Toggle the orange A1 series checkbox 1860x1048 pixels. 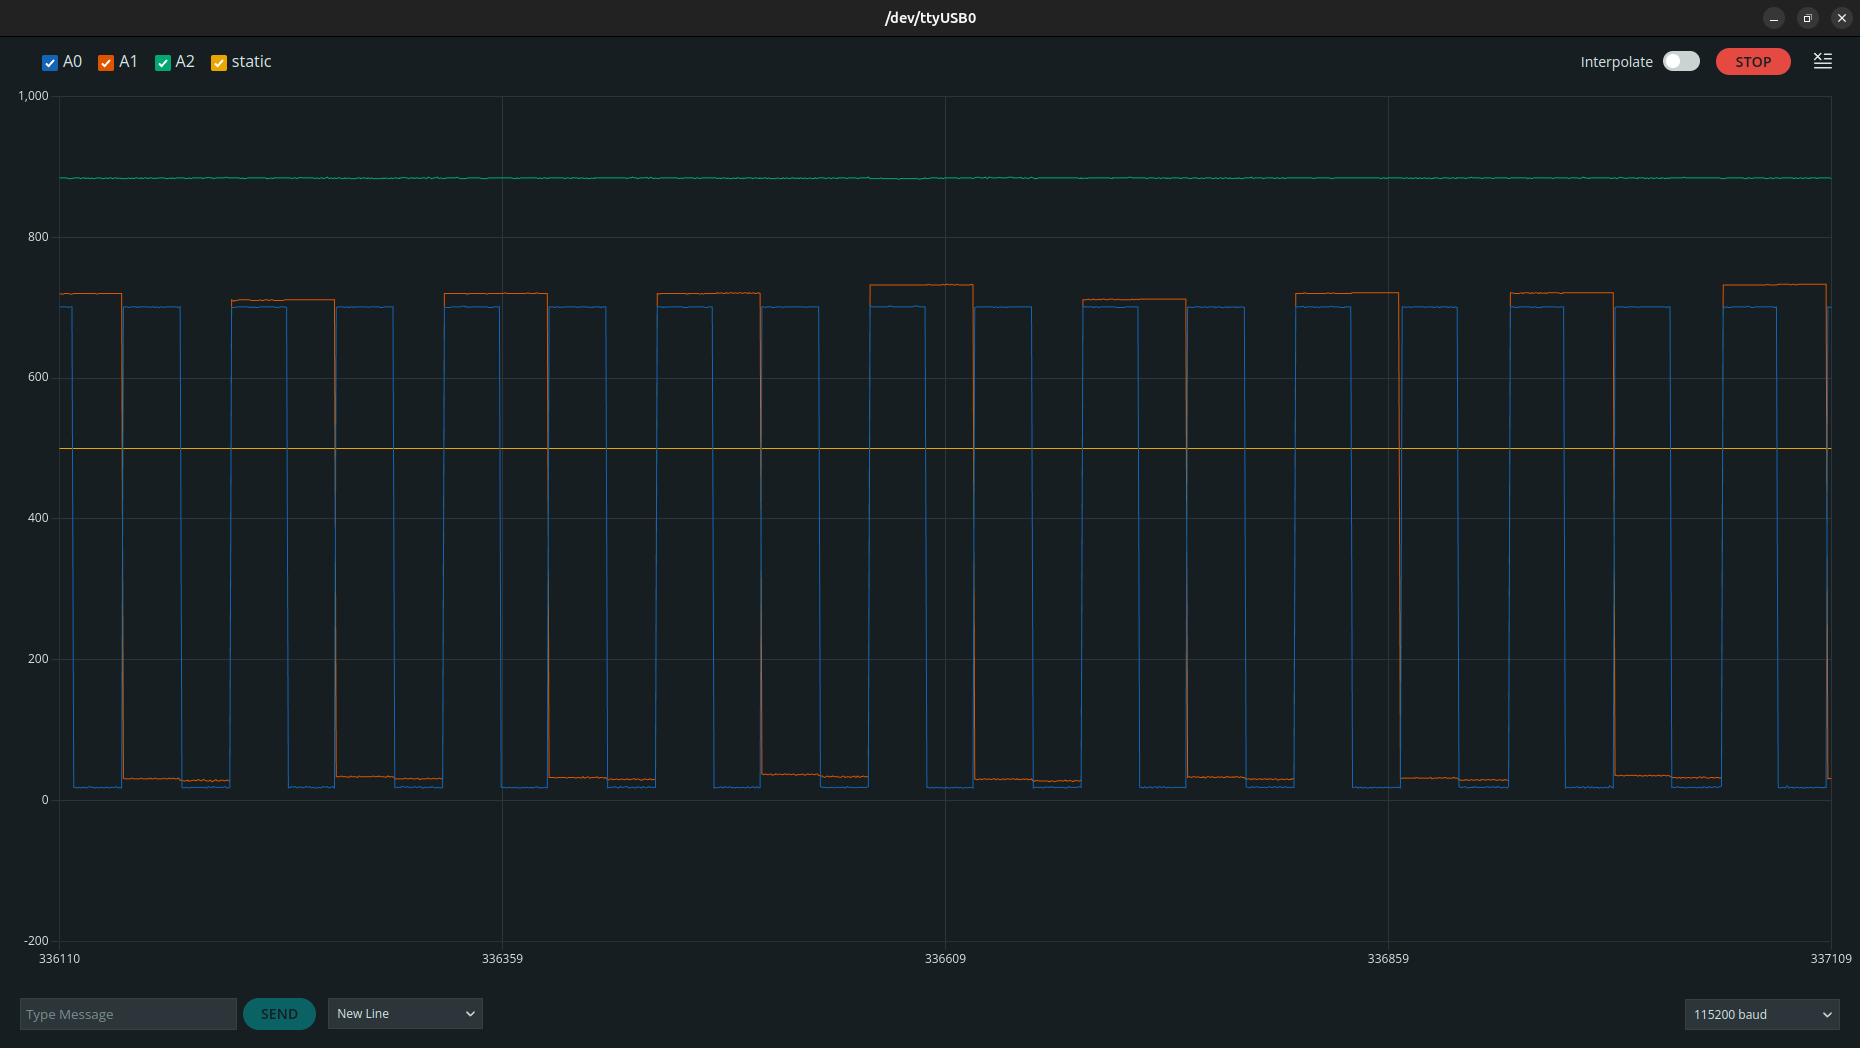106,63
